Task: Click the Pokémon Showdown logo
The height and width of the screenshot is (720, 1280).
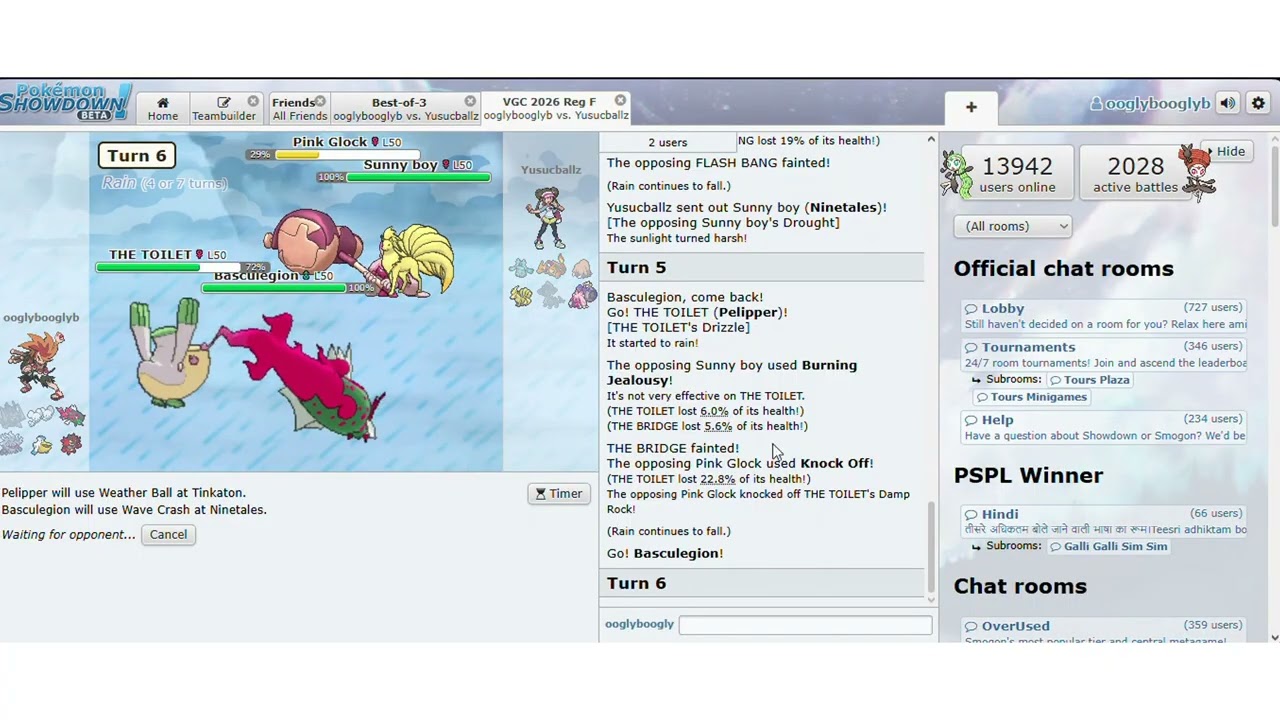Action: pos(66,102)
